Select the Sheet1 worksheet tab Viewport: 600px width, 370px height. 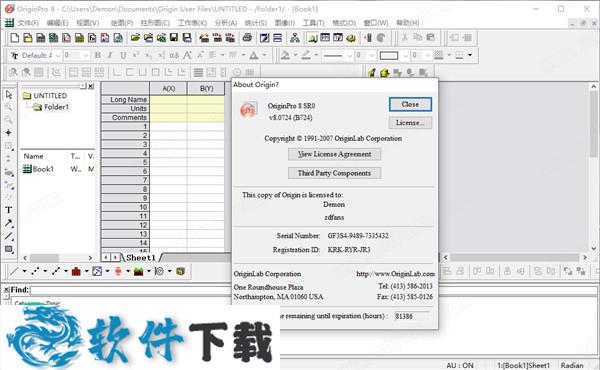coord(141,258)
